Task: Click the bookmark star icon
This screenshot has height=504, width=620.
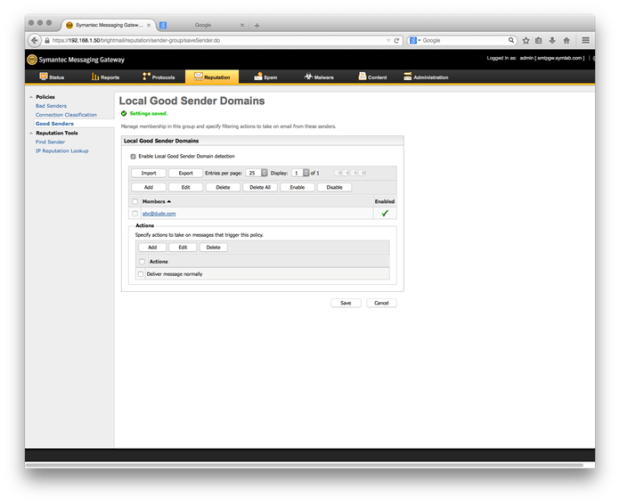Action: click(526, 41)
